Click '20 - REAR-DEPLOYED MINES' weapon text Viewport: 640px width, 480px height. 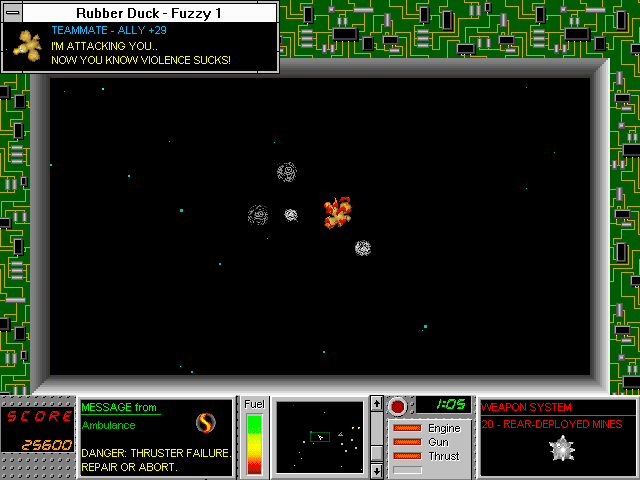(x=552, y=424)
